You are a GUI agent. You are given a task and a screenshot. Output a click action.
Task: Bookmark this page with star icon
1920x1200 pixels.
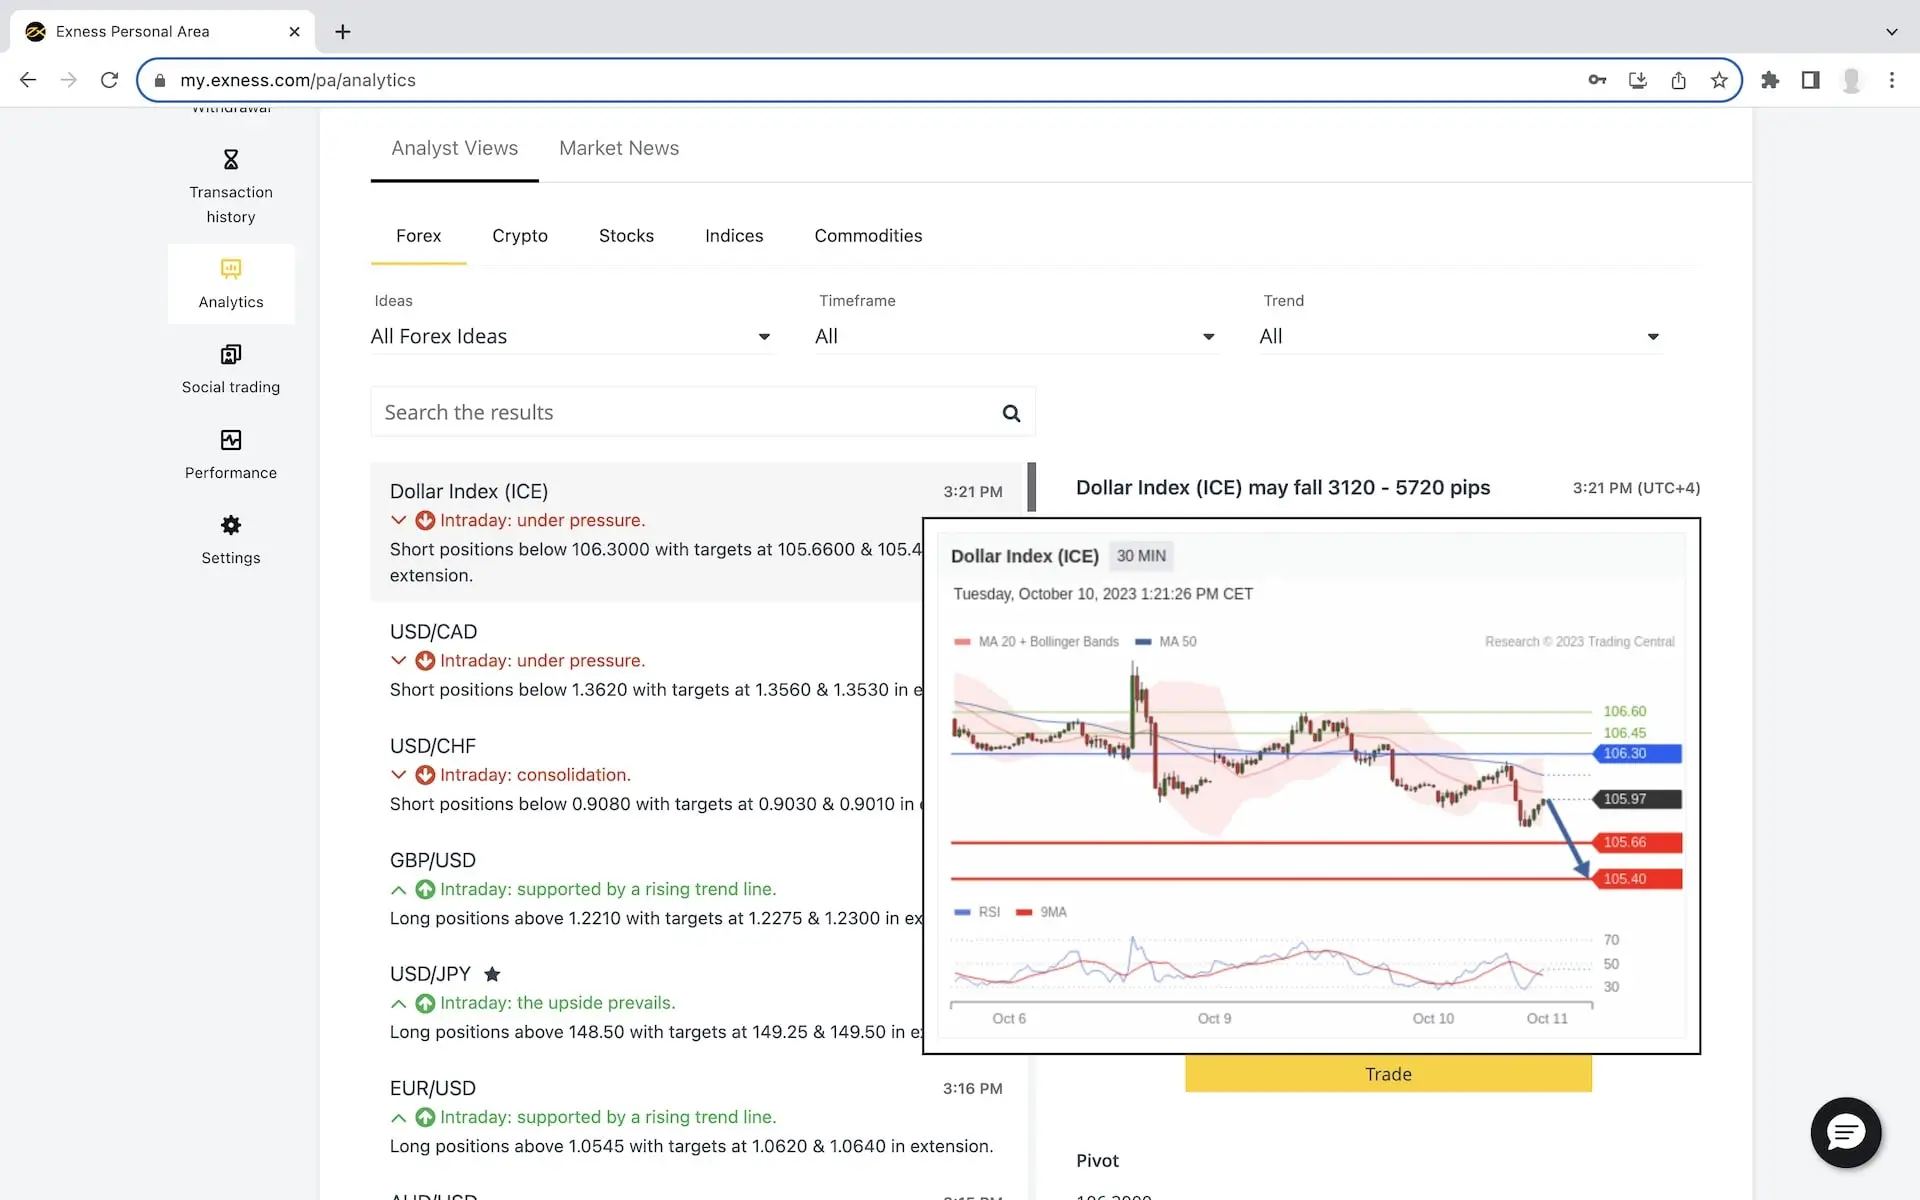[x=1719, y=80]
